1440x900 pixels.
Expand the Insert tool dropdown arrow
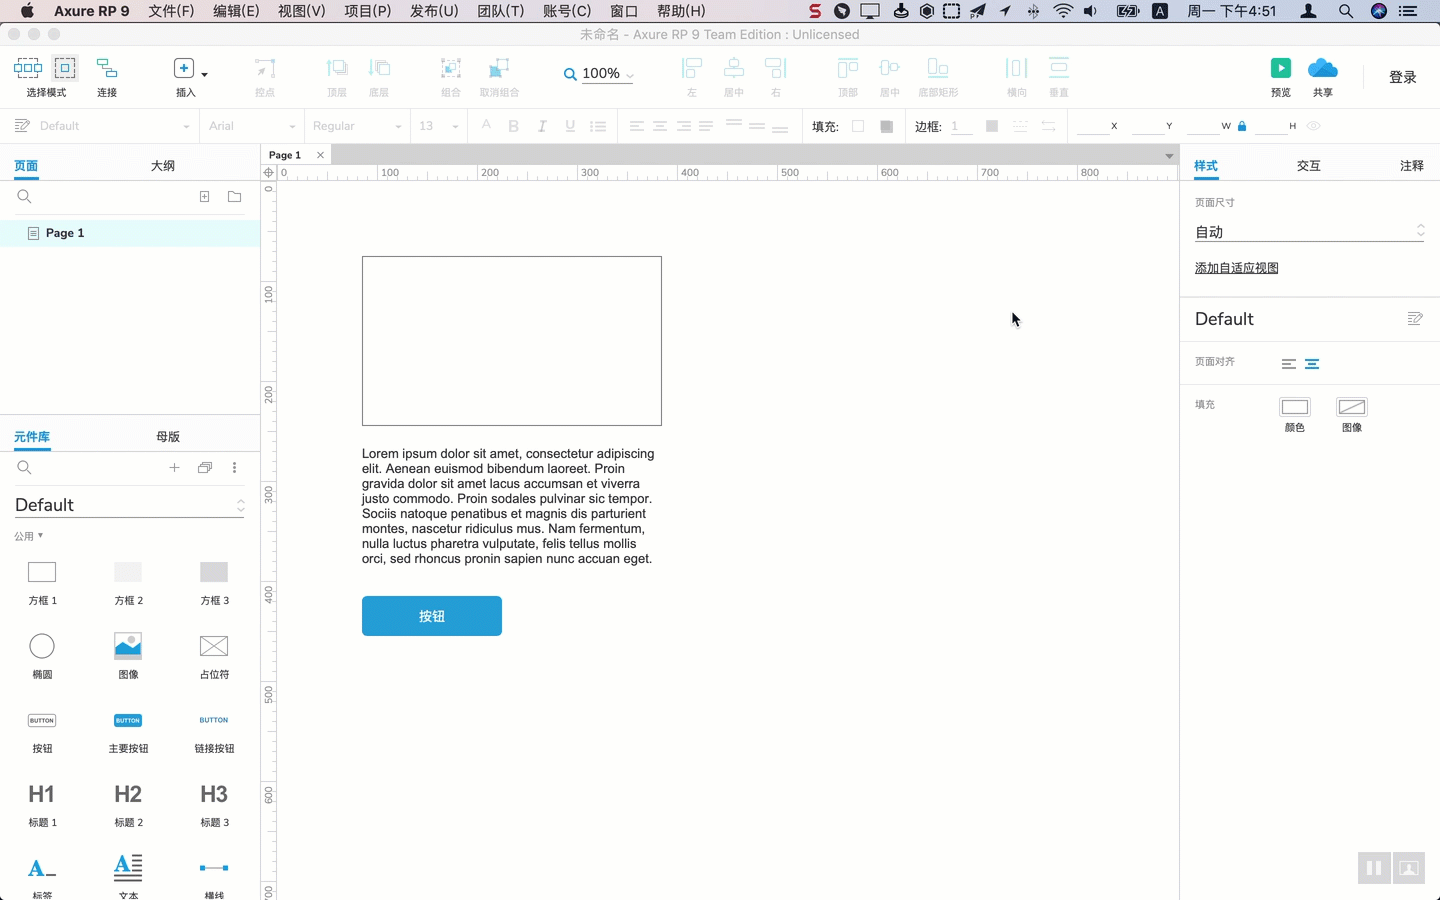[205, 75]
